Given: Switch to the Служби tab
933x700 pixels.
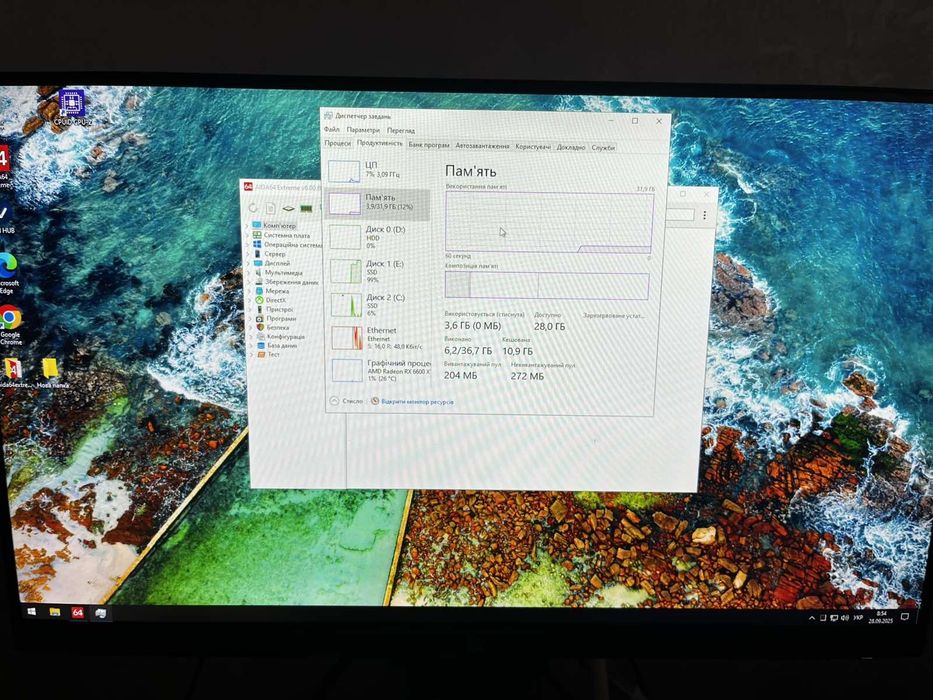Looking at the screenshot, I should (603, 148).
